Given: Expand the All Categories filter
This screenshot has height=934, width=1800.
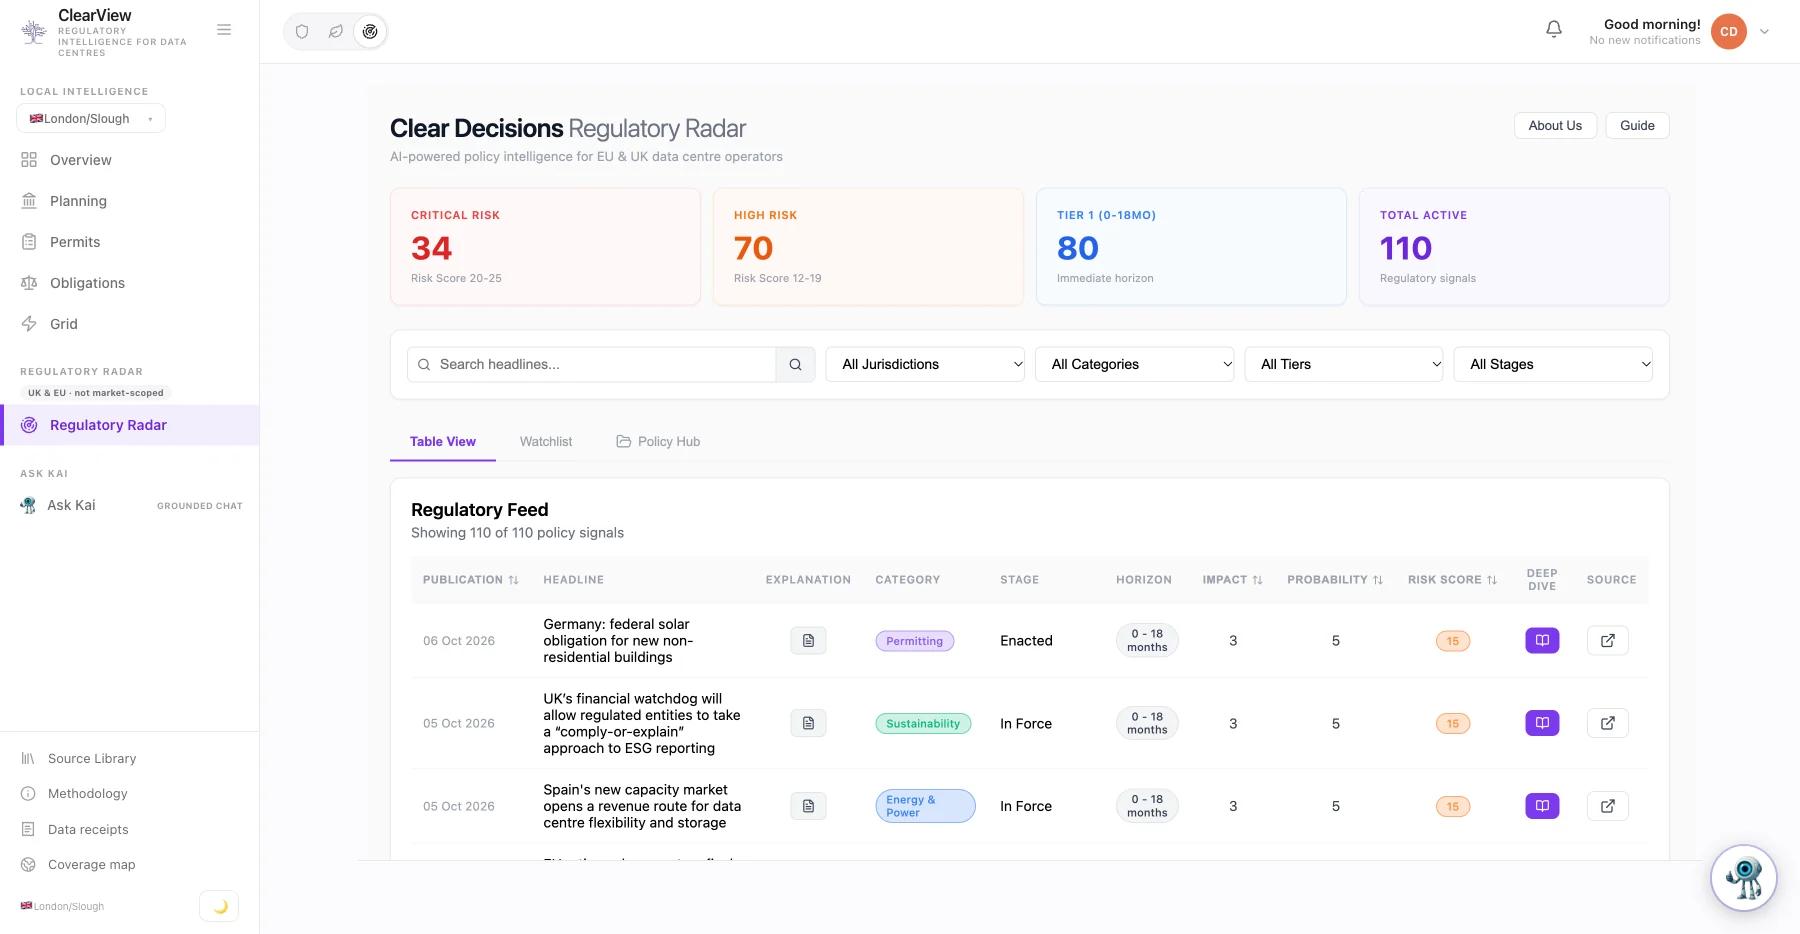Looking at the screenshot, I should pos(1134,364).
